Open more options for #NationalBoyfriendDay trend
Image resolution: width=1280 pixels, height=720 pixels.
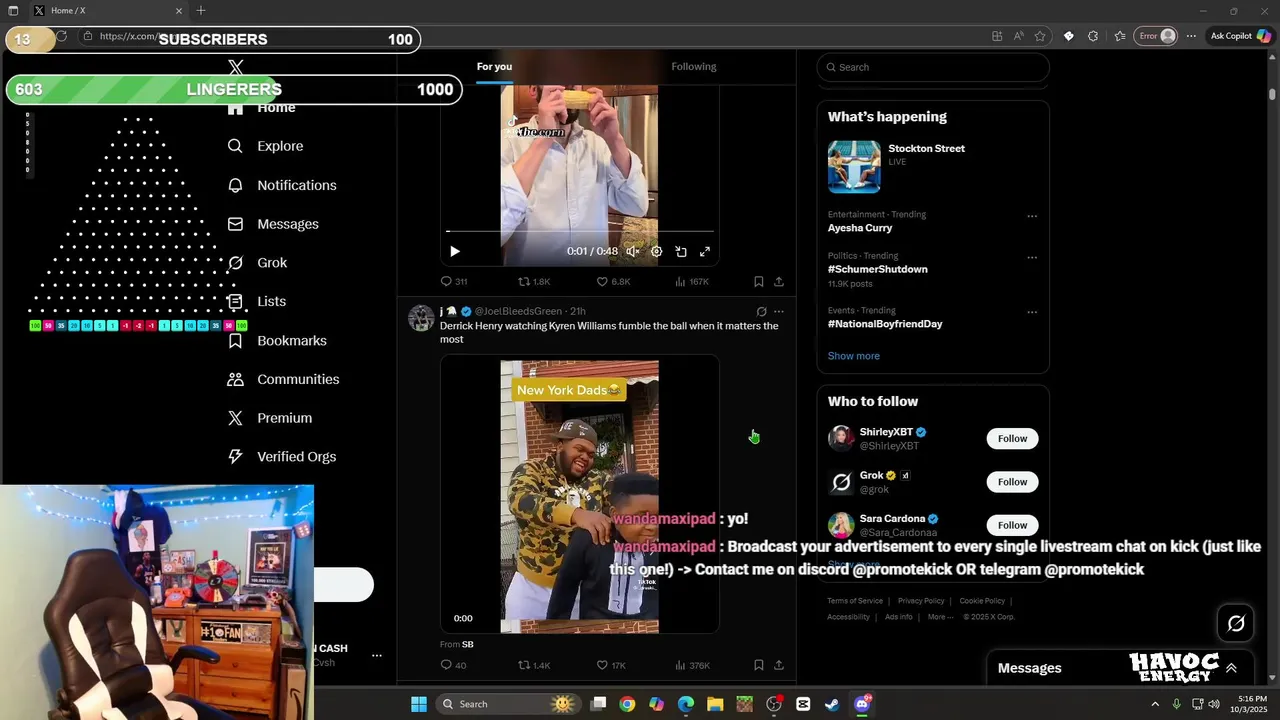tap(1032, 312)
